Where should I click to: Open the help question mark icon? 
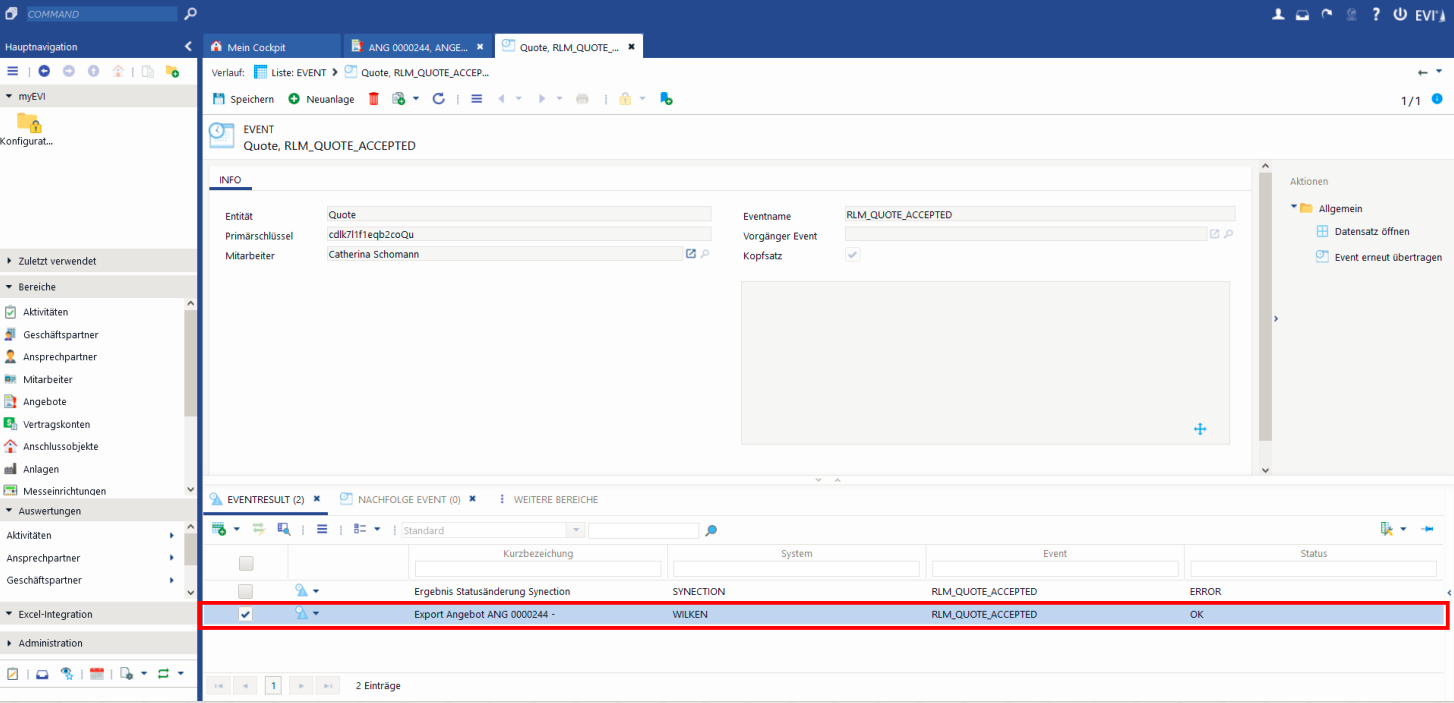pos(1375,14)
